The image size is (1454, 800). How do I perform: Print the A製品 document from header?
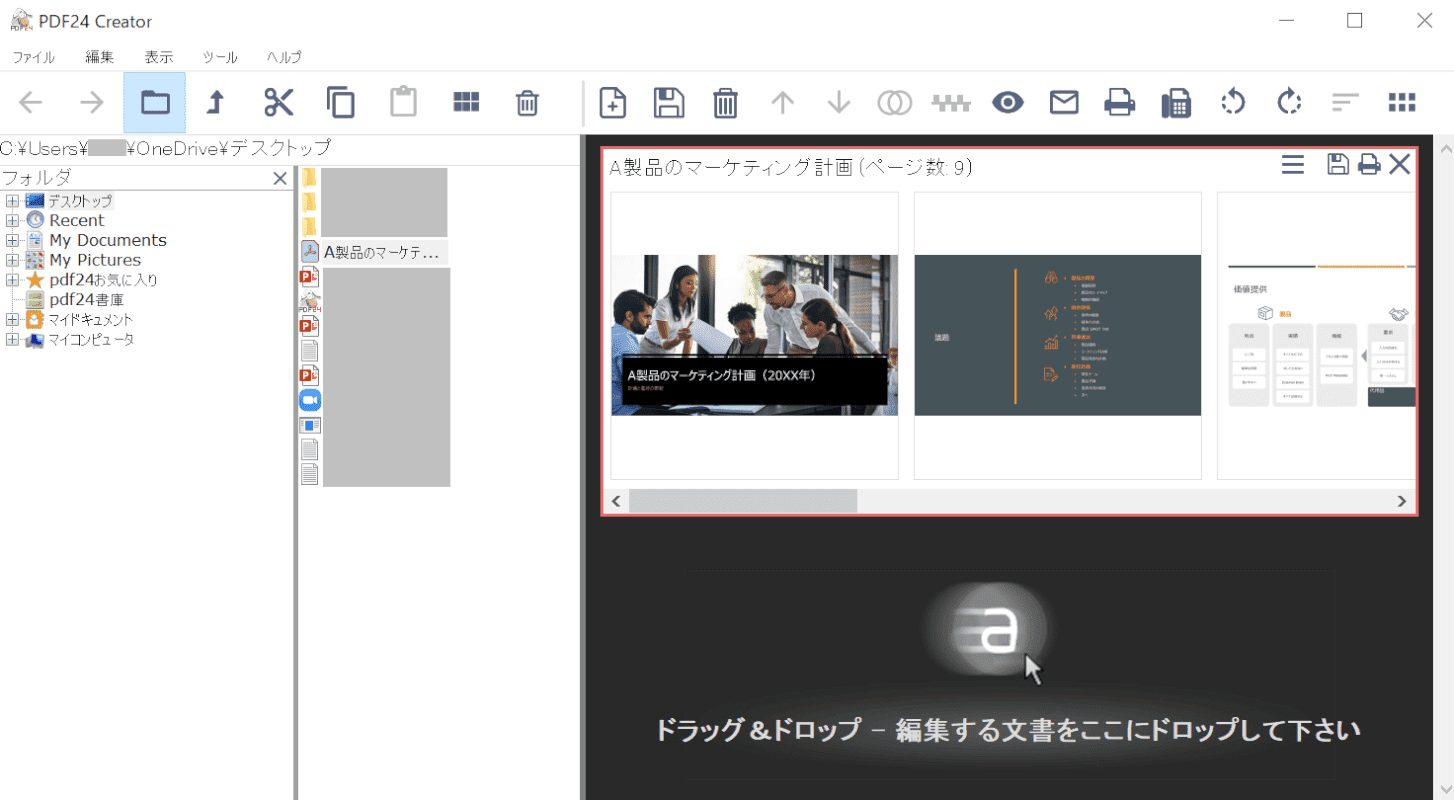coord(1369,165)
